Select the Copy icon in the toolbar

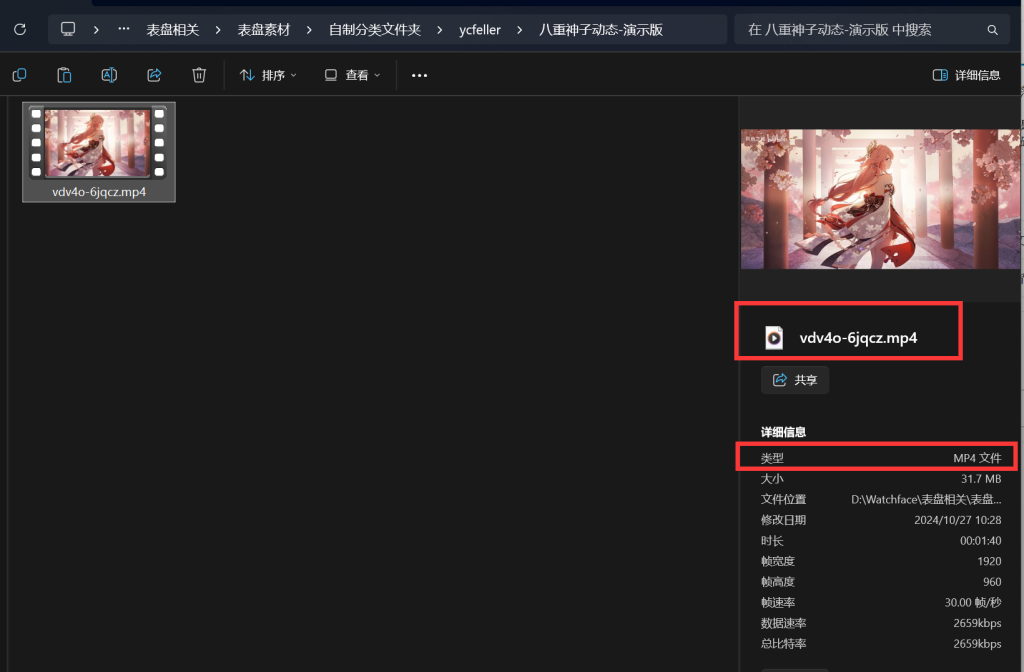(18, 74)
